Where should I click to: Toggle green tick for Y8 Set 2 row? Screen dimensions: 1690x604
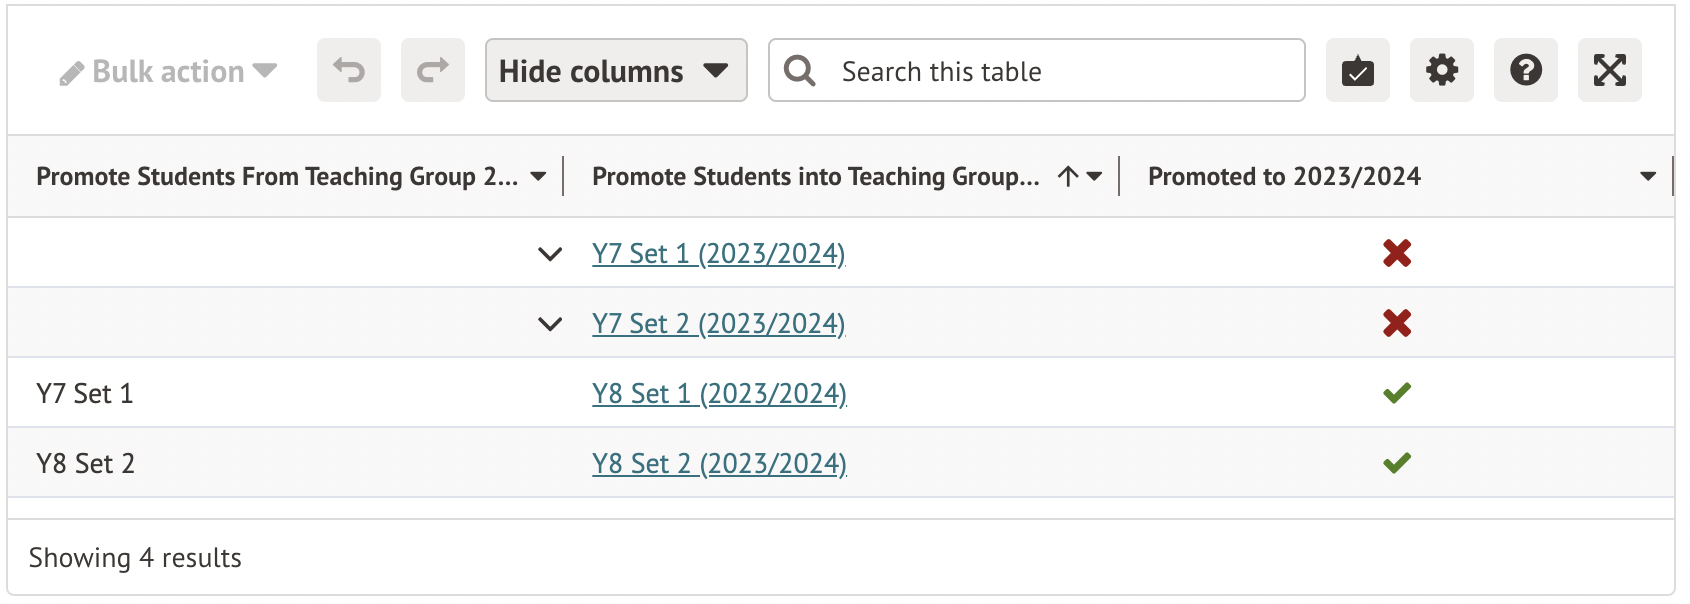pos(1397,463)
